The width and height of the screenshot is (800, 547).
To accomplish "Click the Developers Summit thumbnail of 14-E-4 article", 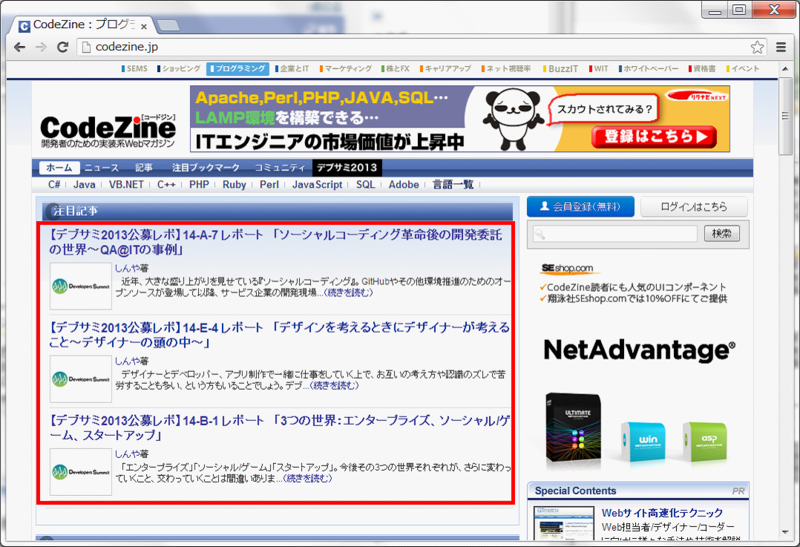I will click(81, 379).
